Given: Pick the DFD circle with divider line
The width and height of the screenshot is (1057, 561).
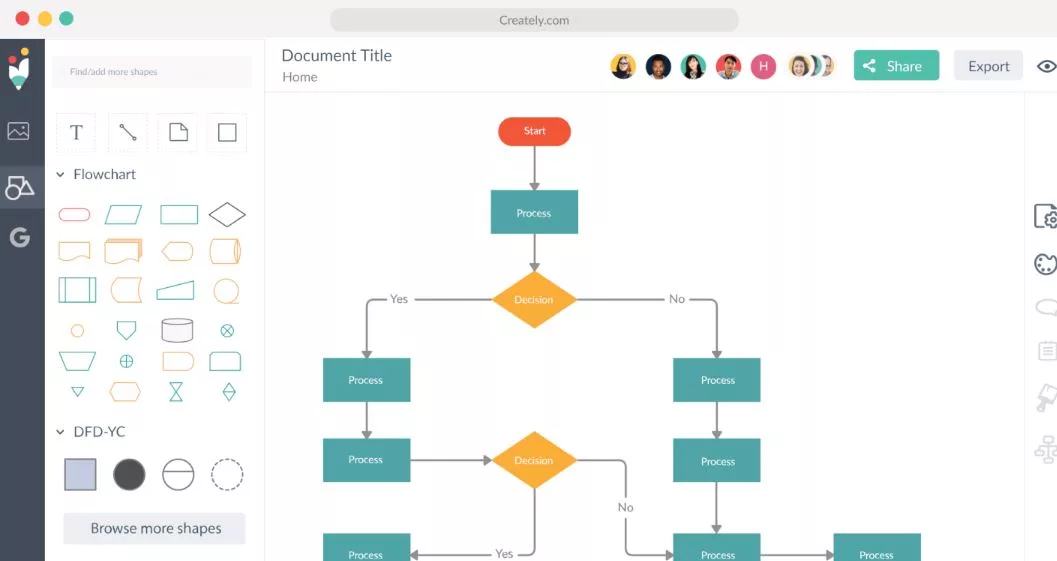Looking at the screenshot, I should coord(178,474).
